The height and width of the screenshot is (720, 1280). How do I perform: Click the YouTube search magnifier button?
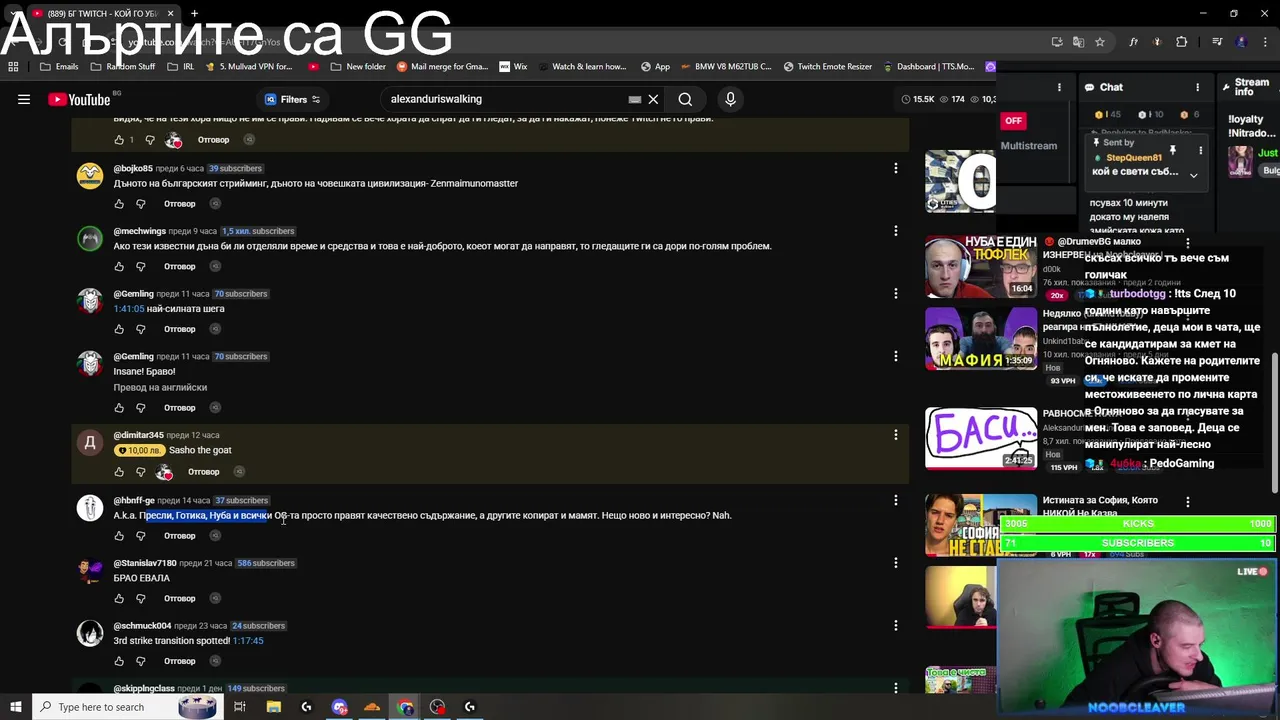click(x=685, y=99)
